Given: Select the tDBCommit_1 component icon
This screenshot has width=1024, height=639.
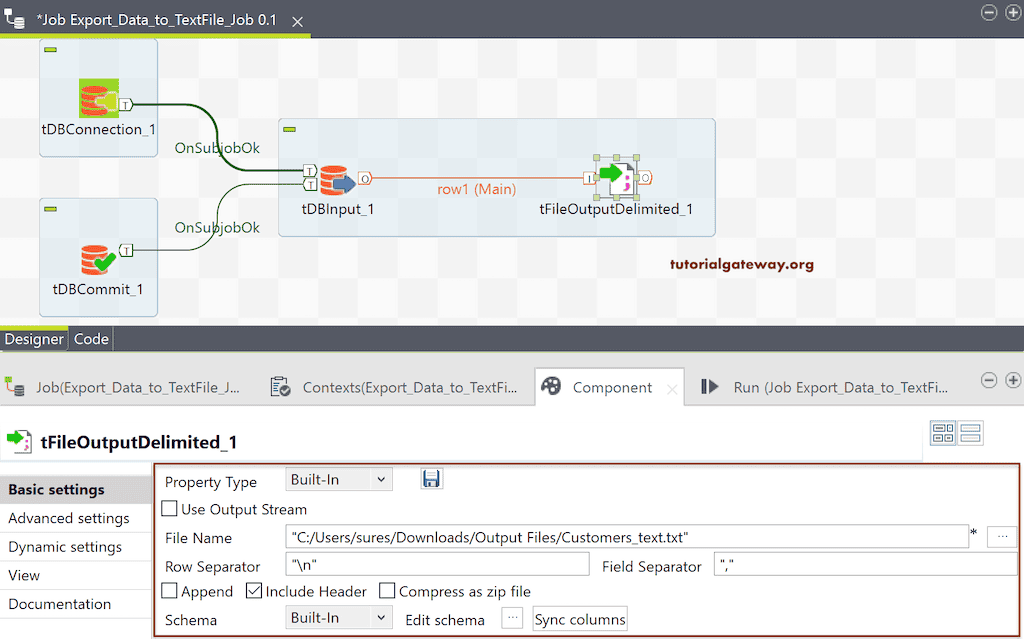Looking at the screenshot, I should pyautogui.click(x=98, y=259).
